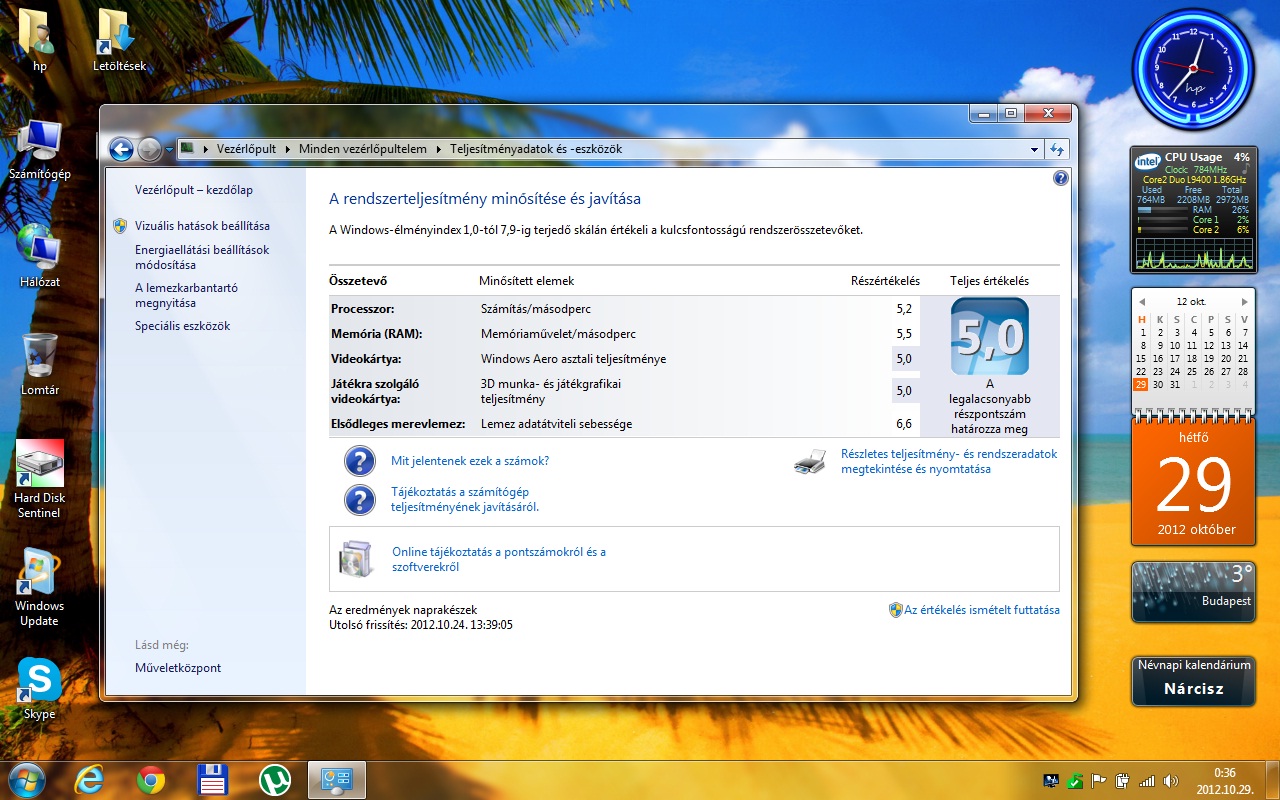Open Windows Update desktop shortcut

tap(40, 588)
